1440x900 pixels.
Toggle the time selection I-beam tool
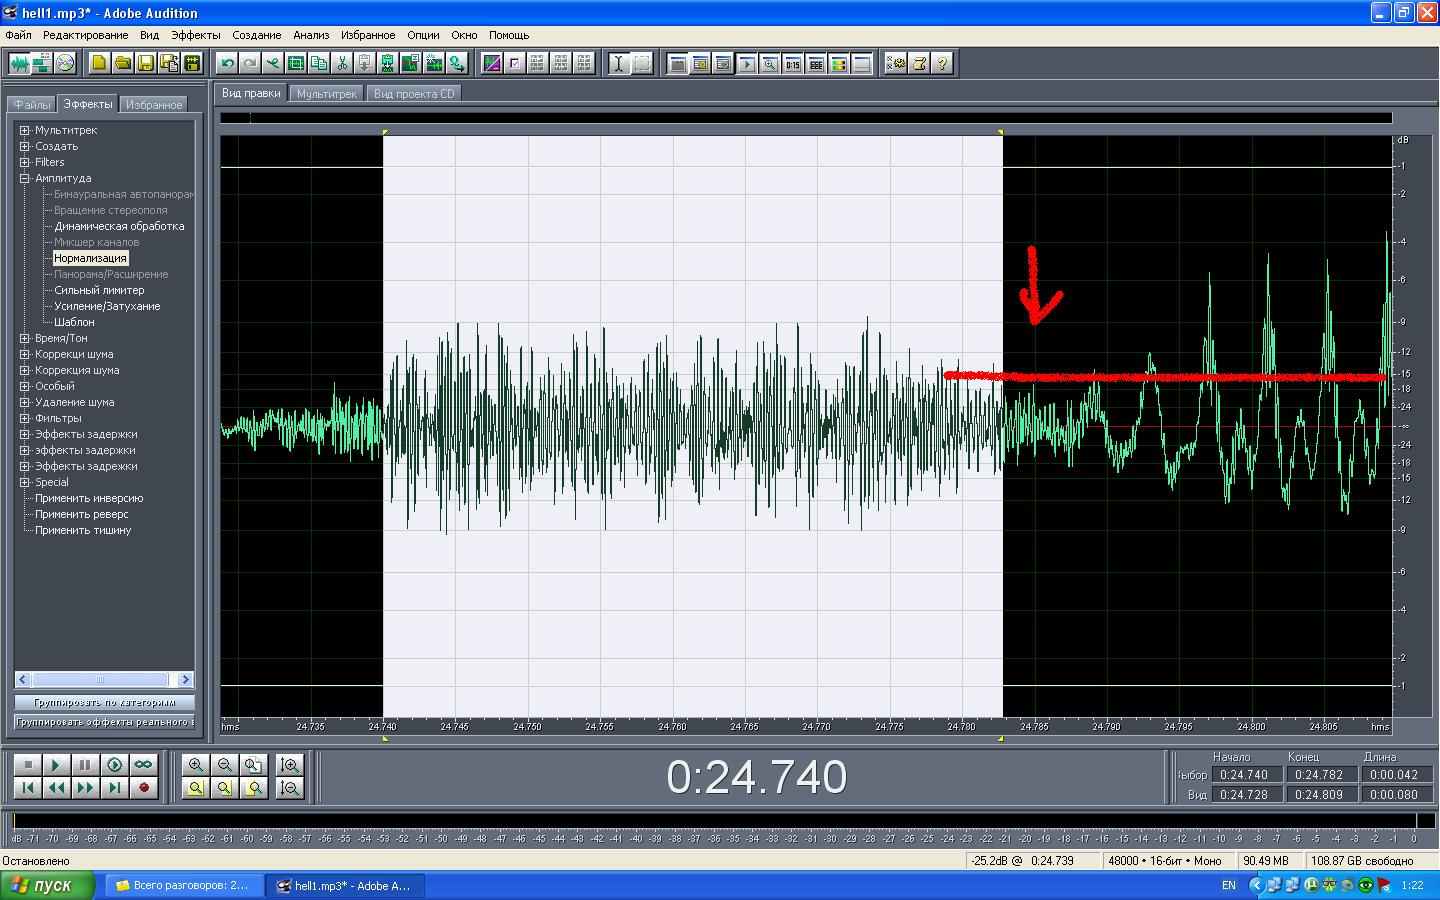coord(619,64)
